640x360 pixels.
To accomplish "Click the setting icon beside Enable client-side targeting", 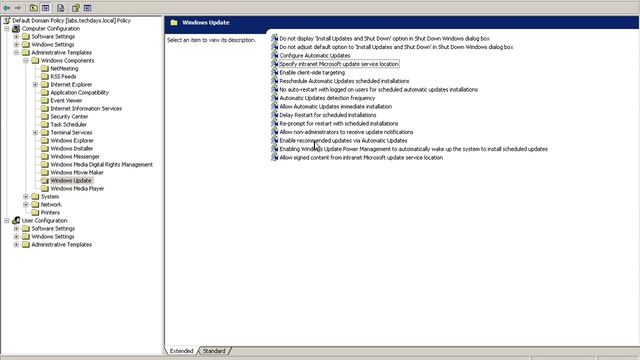I will 274,72.
